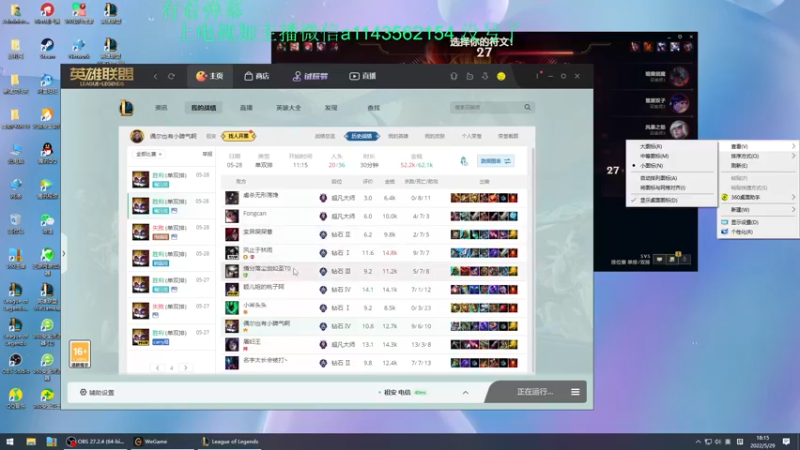Click champion portrait in 小岸头头 row

click(232, 308)
